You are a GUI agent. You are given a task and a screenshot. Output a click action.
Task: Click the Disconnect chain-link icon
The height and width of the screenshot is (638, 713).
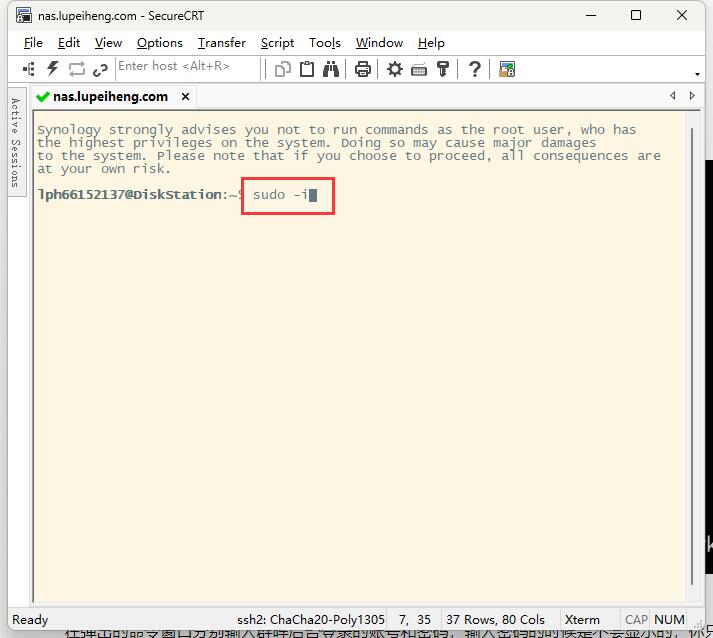click(x=100, y=70)
